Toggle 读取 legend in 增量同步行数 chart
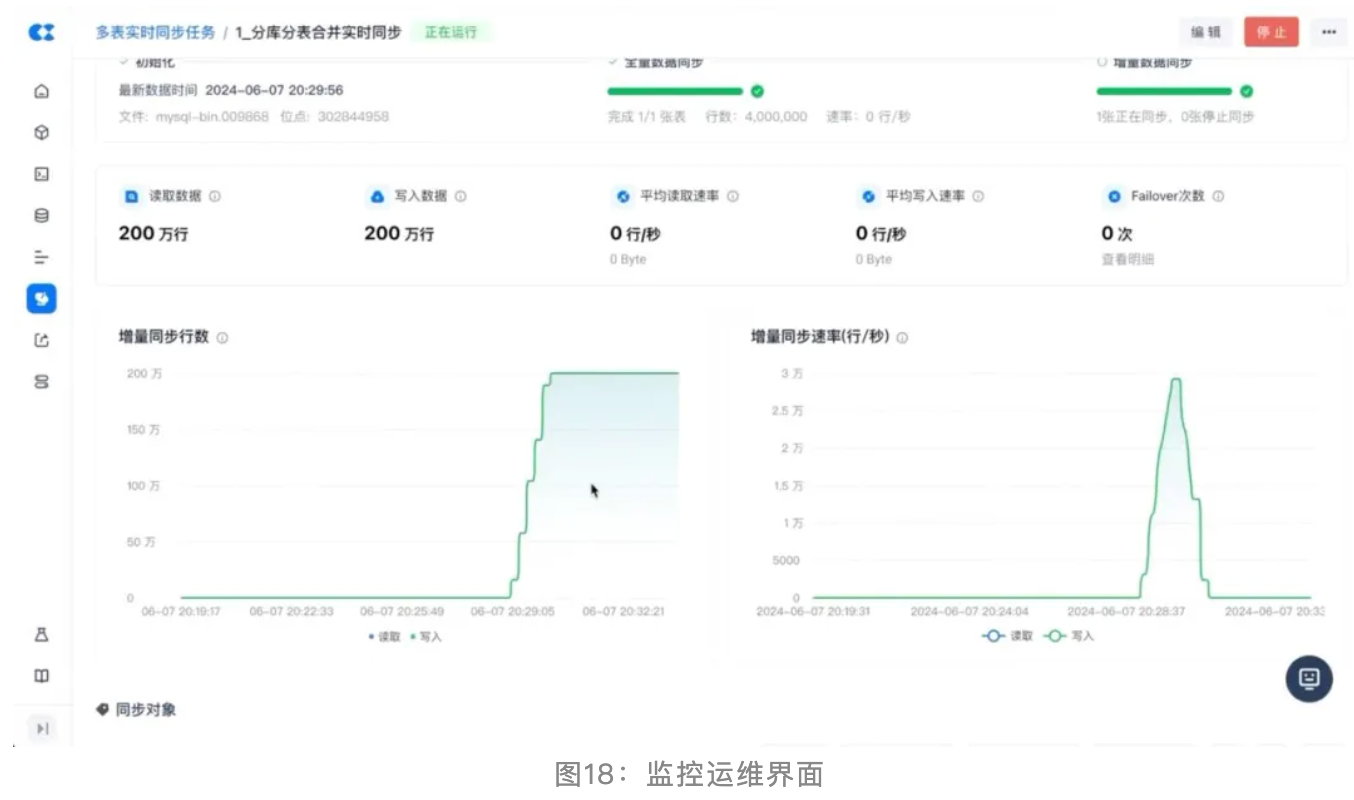Viewport: 1354px width, 800px height. point(384,636)
